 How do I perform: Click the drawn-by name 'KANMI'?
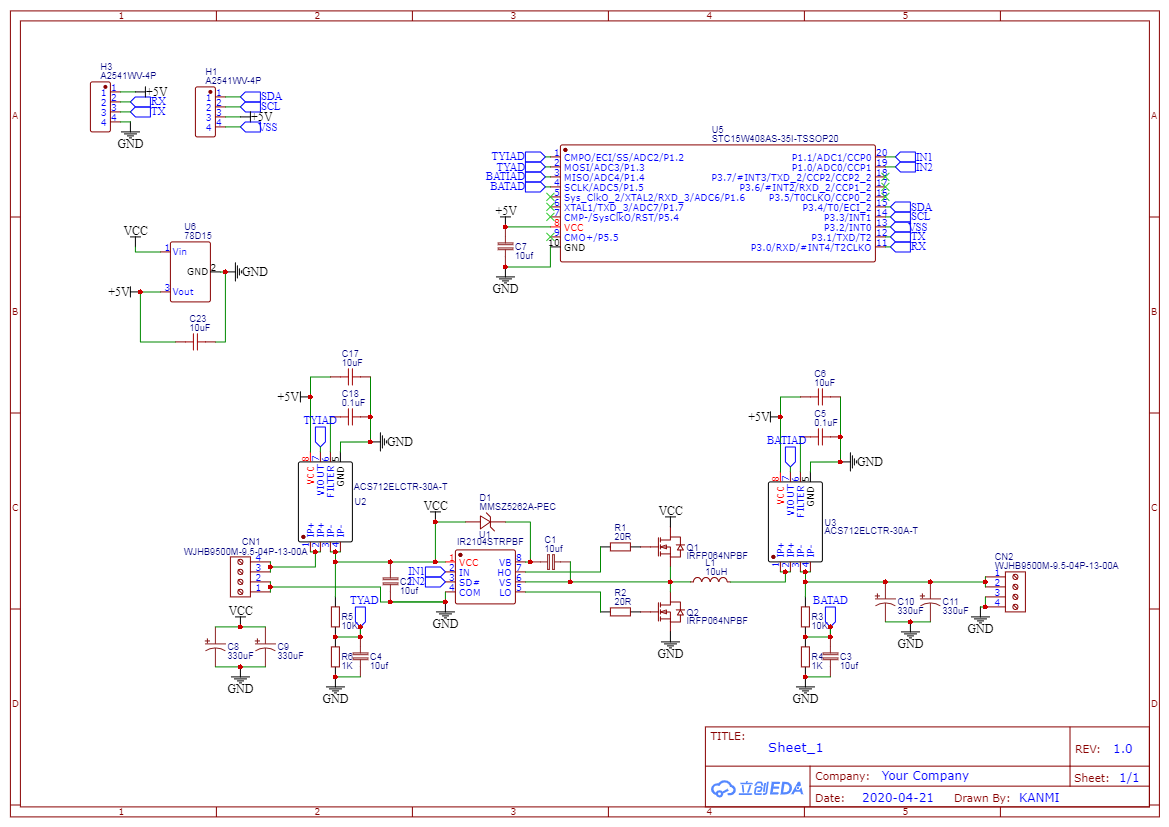pyautogui.click(x=1039, y=797)
